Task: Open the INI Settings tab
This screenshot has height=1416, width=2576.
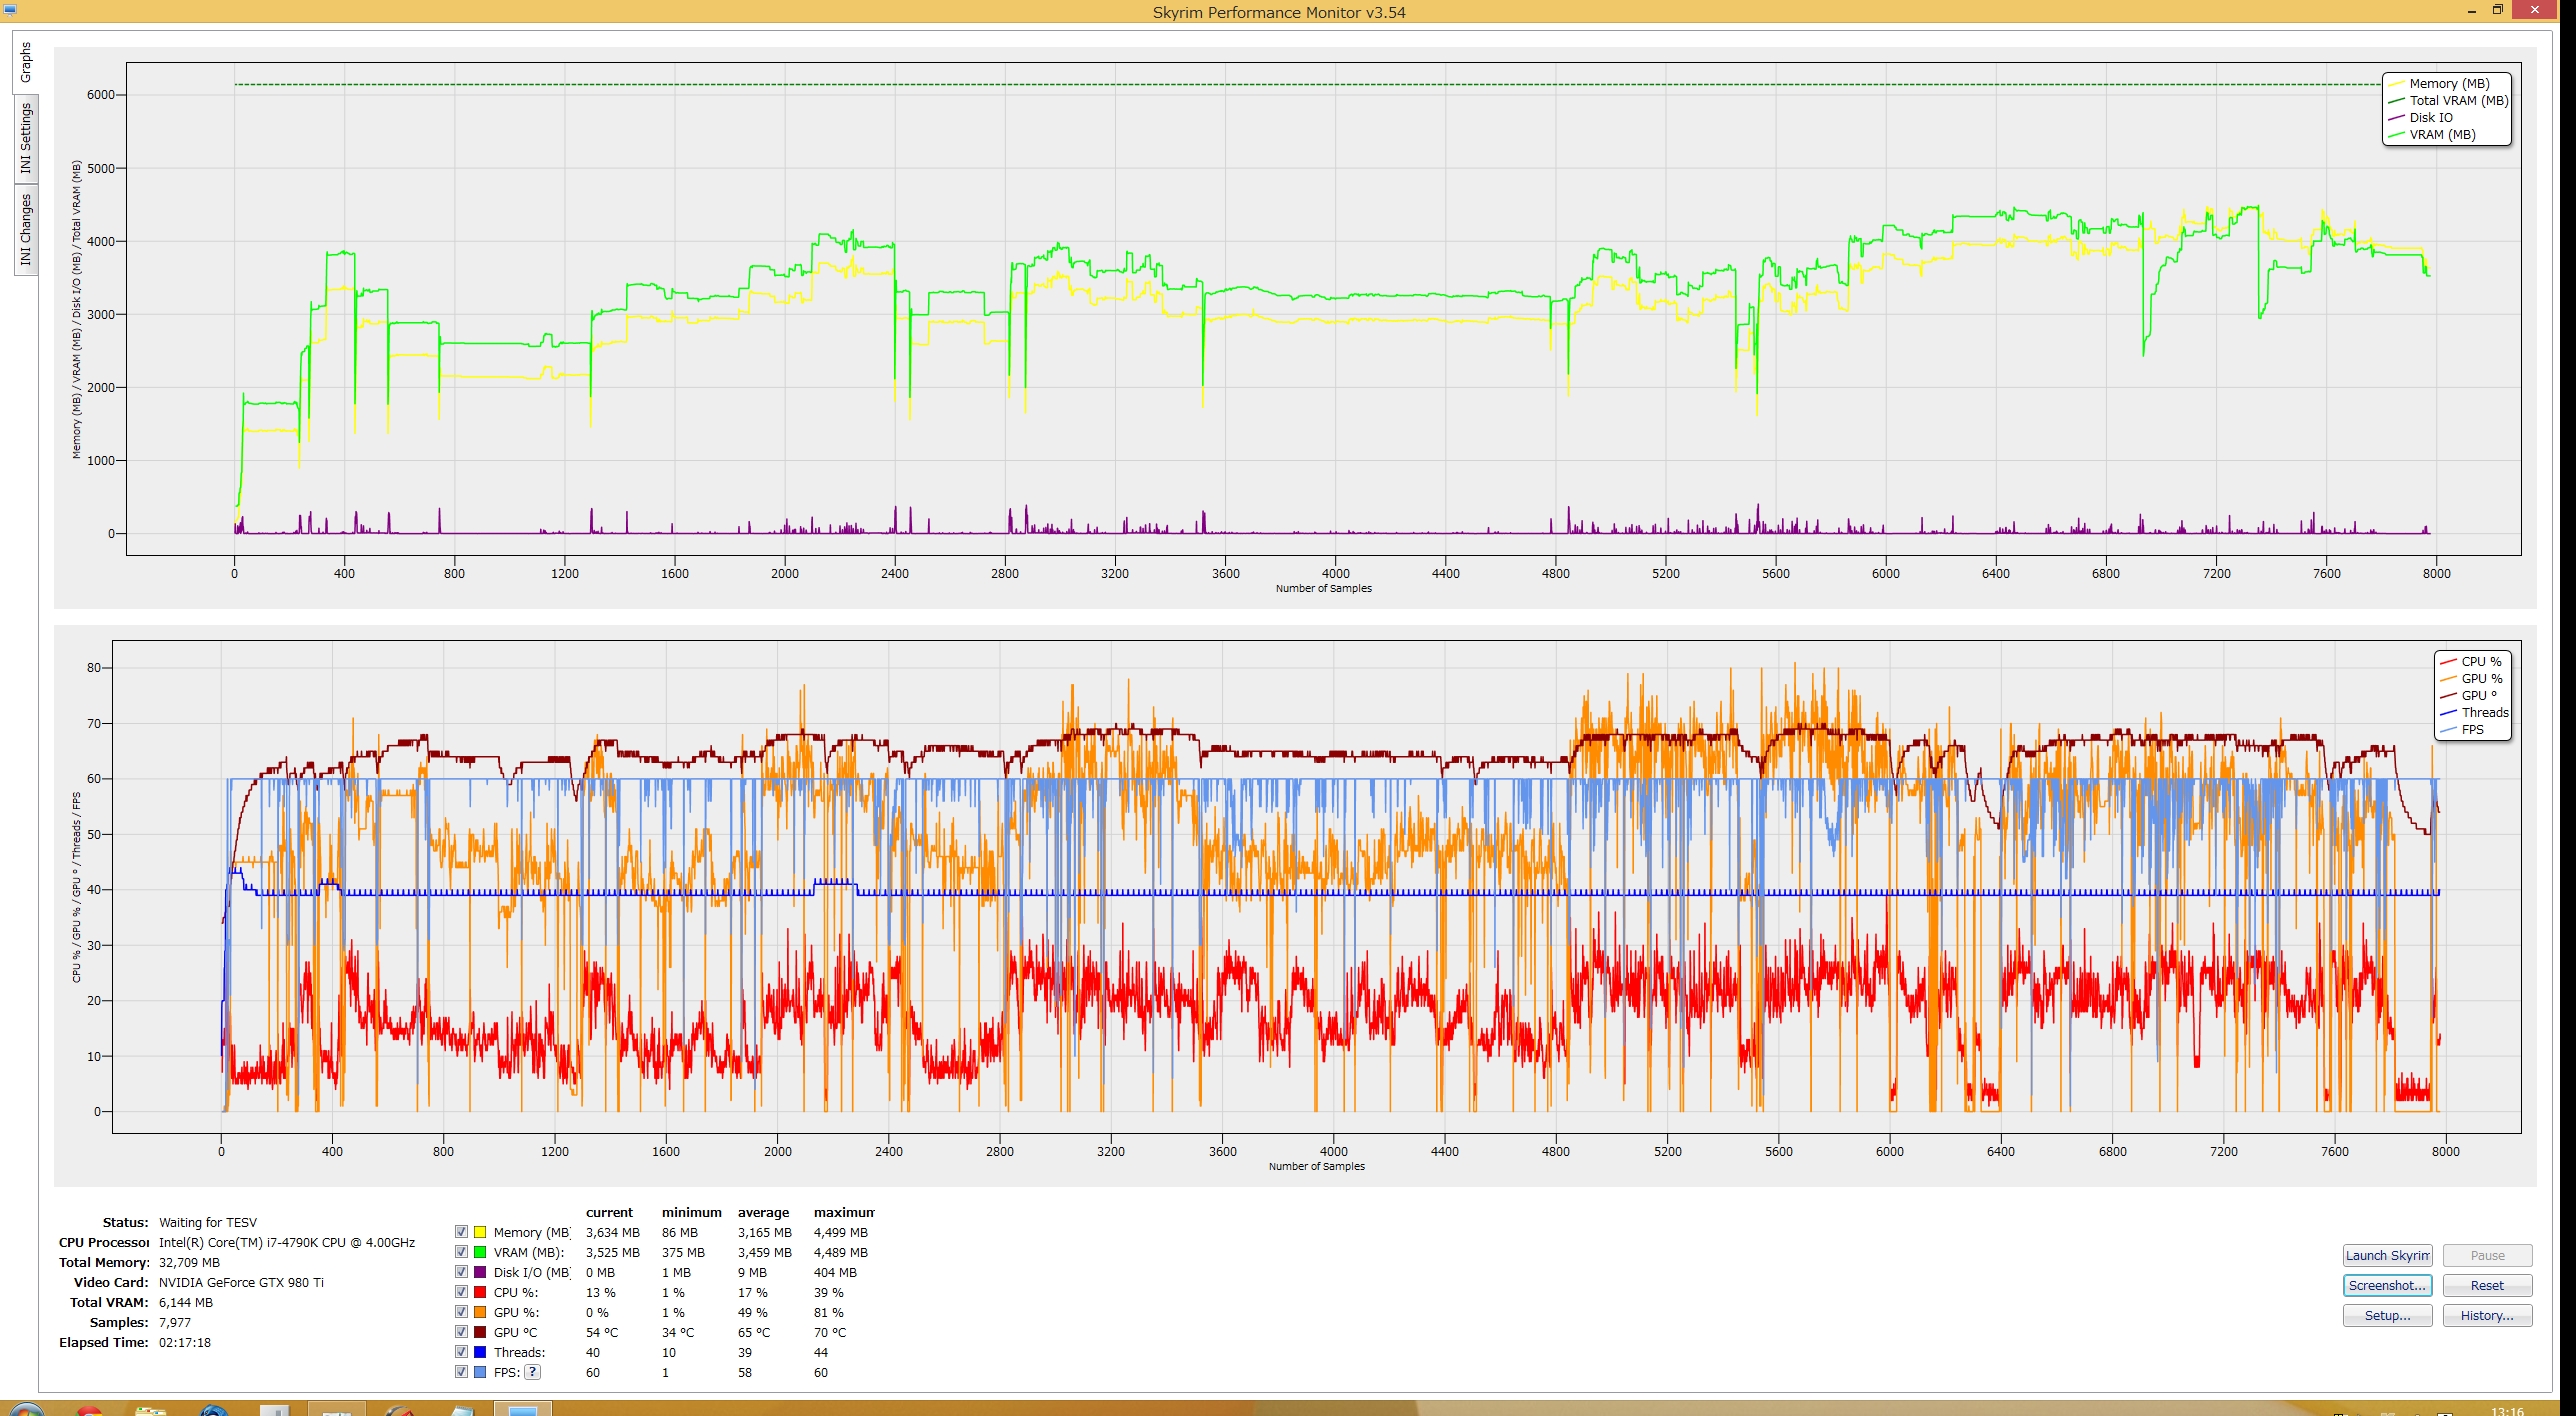Action: point(26,139)
